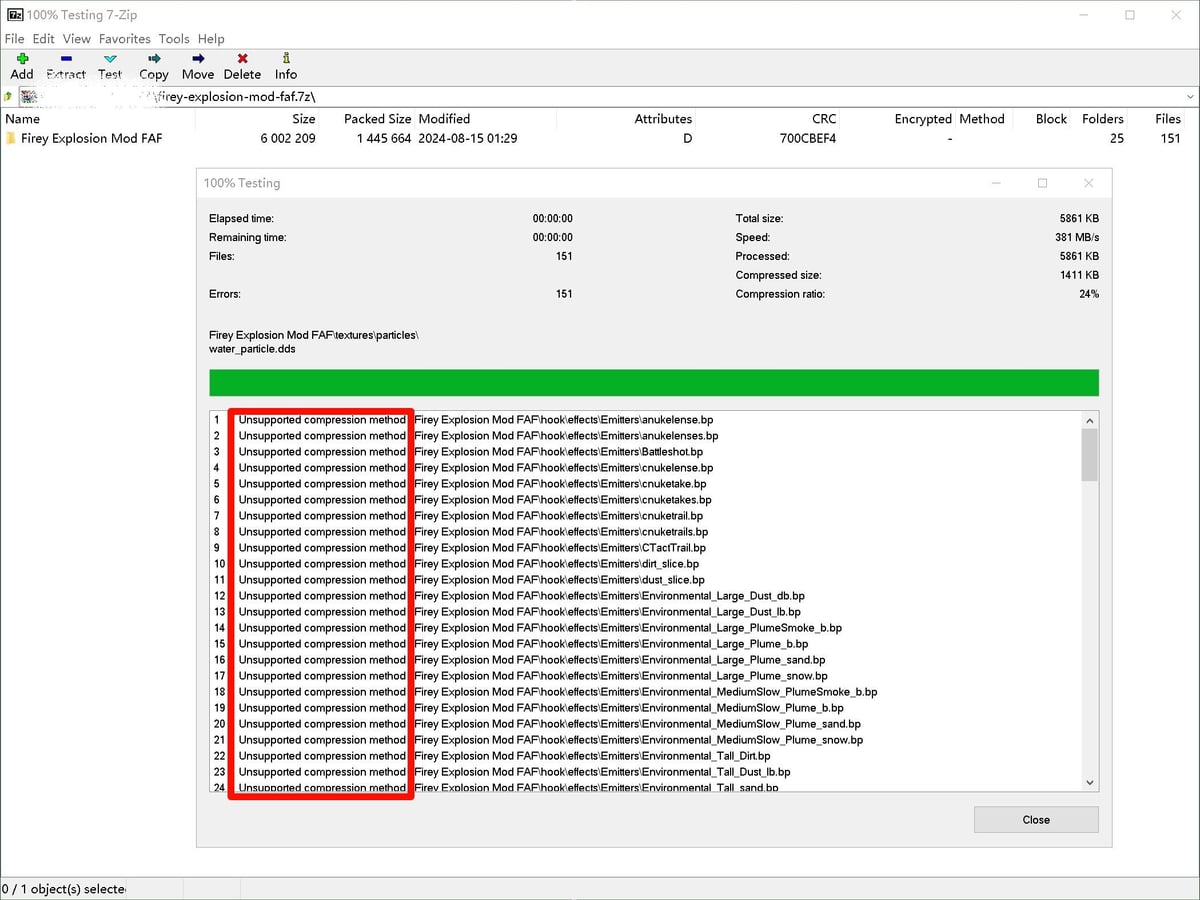
Task: Click the Info toolbar icon
Action: 286,58
